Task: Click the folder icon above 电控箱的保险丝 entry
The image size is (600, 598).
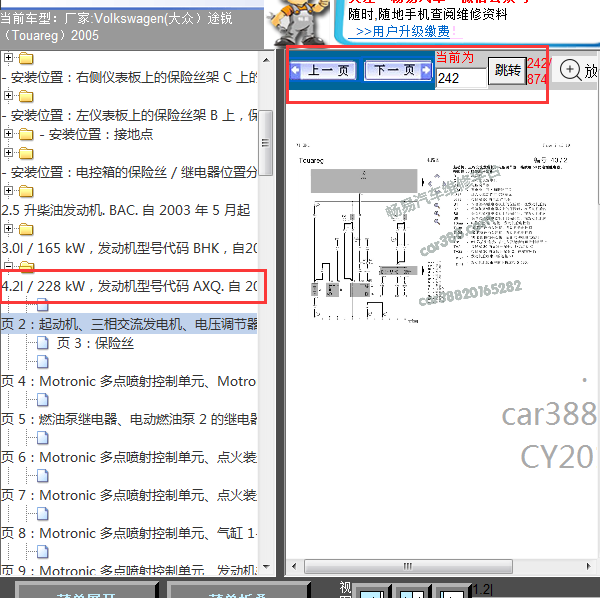Action: coord(26,153)
